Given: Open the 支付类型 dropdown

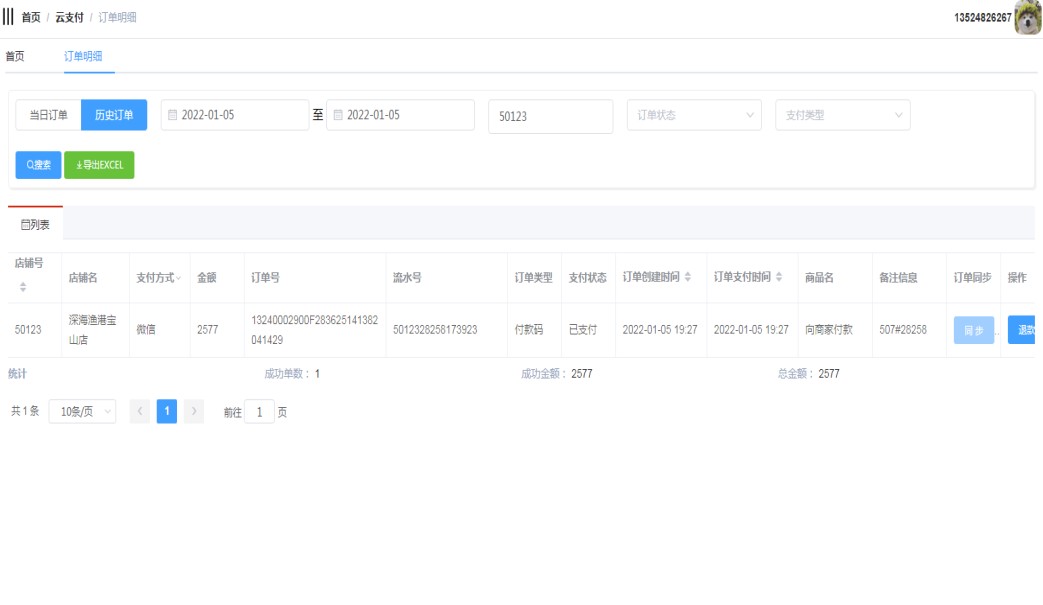Looking at the screenshot, I should (842, 115).
